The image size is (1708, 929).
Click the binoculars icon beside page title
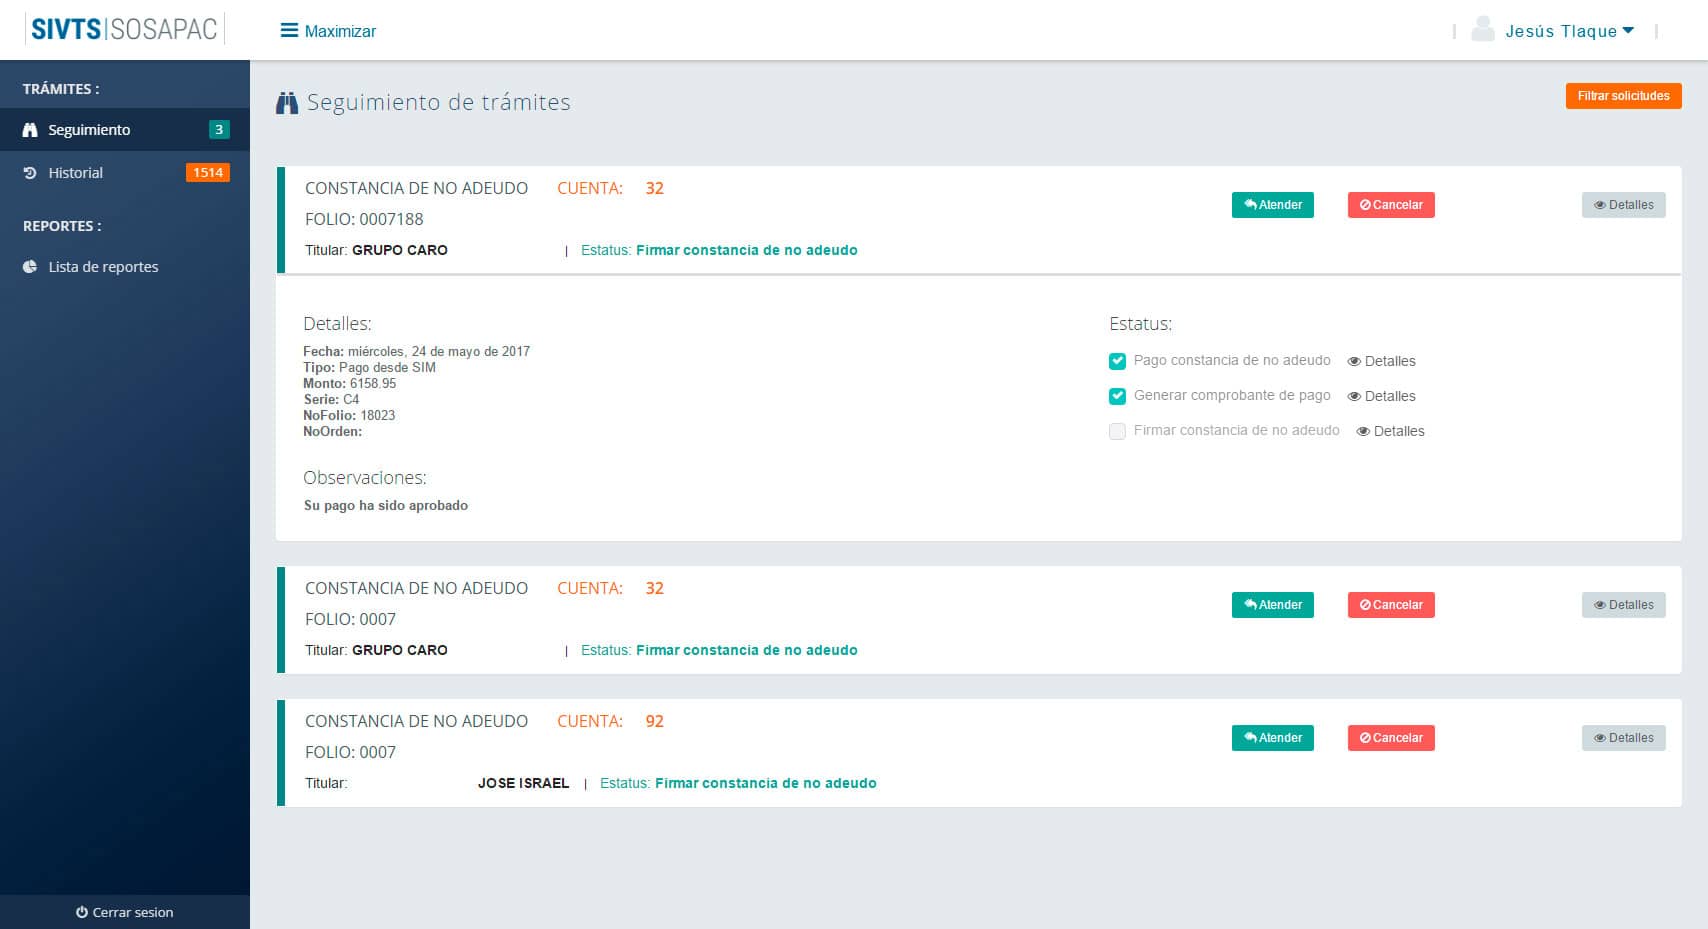click(x=287, y=103)
